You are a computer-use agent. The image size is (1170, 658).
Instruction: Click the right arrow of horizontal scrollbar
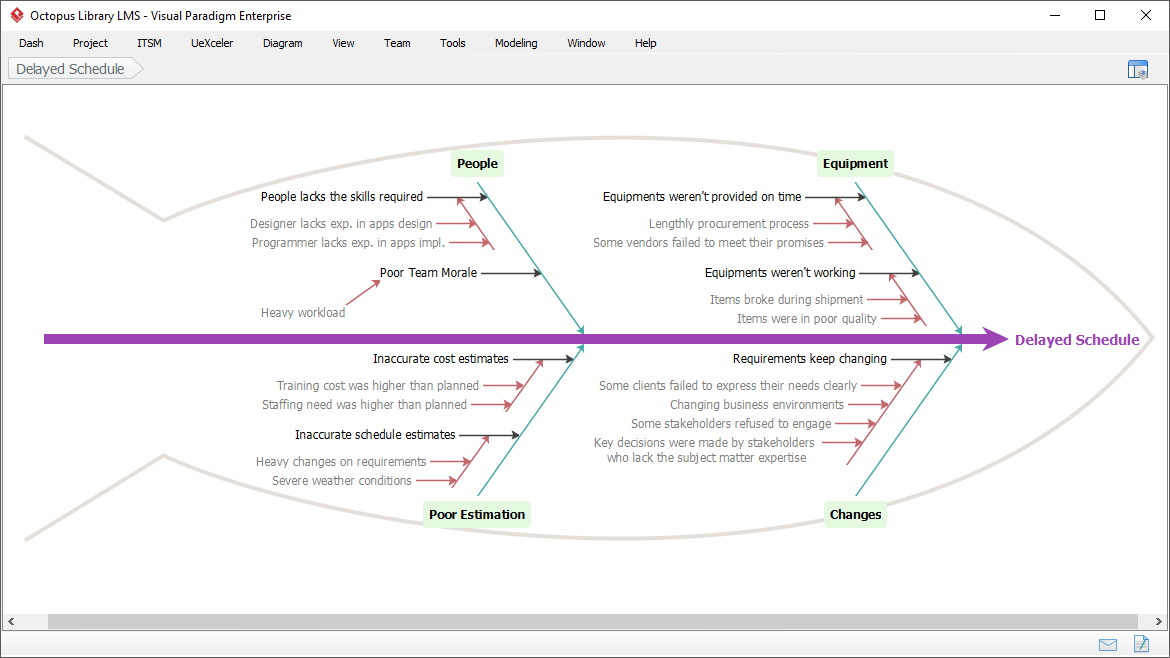point(1158,622)
